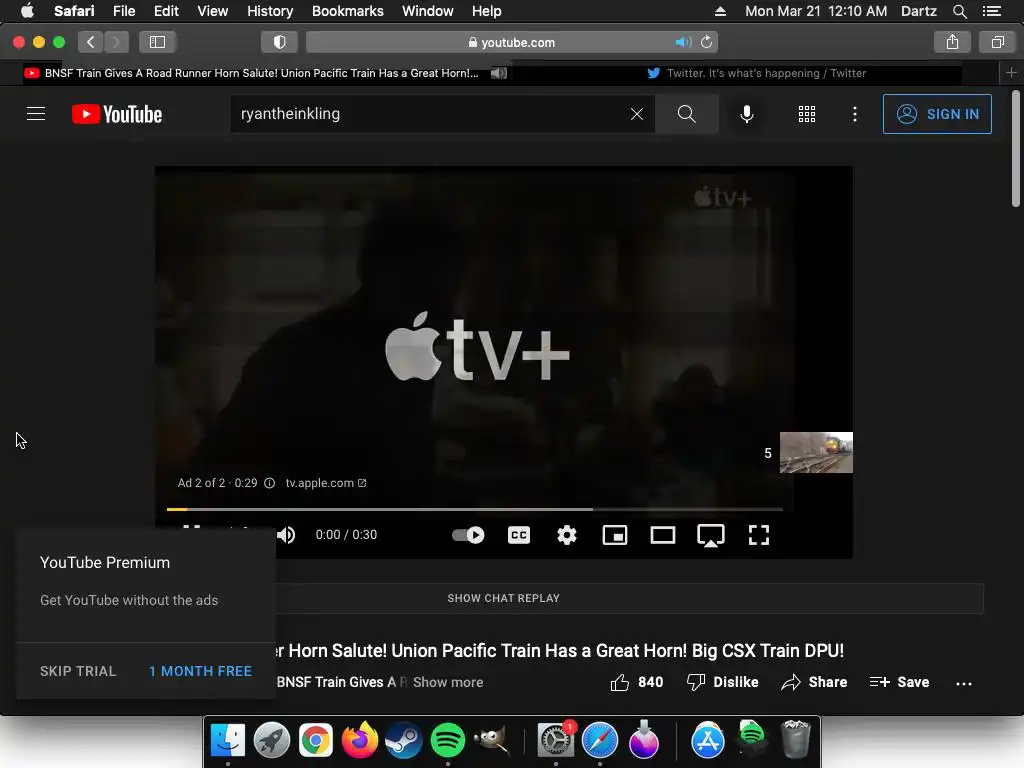
Task: Mute the tab via address bar speaker
Action: [x=683, y=42]
